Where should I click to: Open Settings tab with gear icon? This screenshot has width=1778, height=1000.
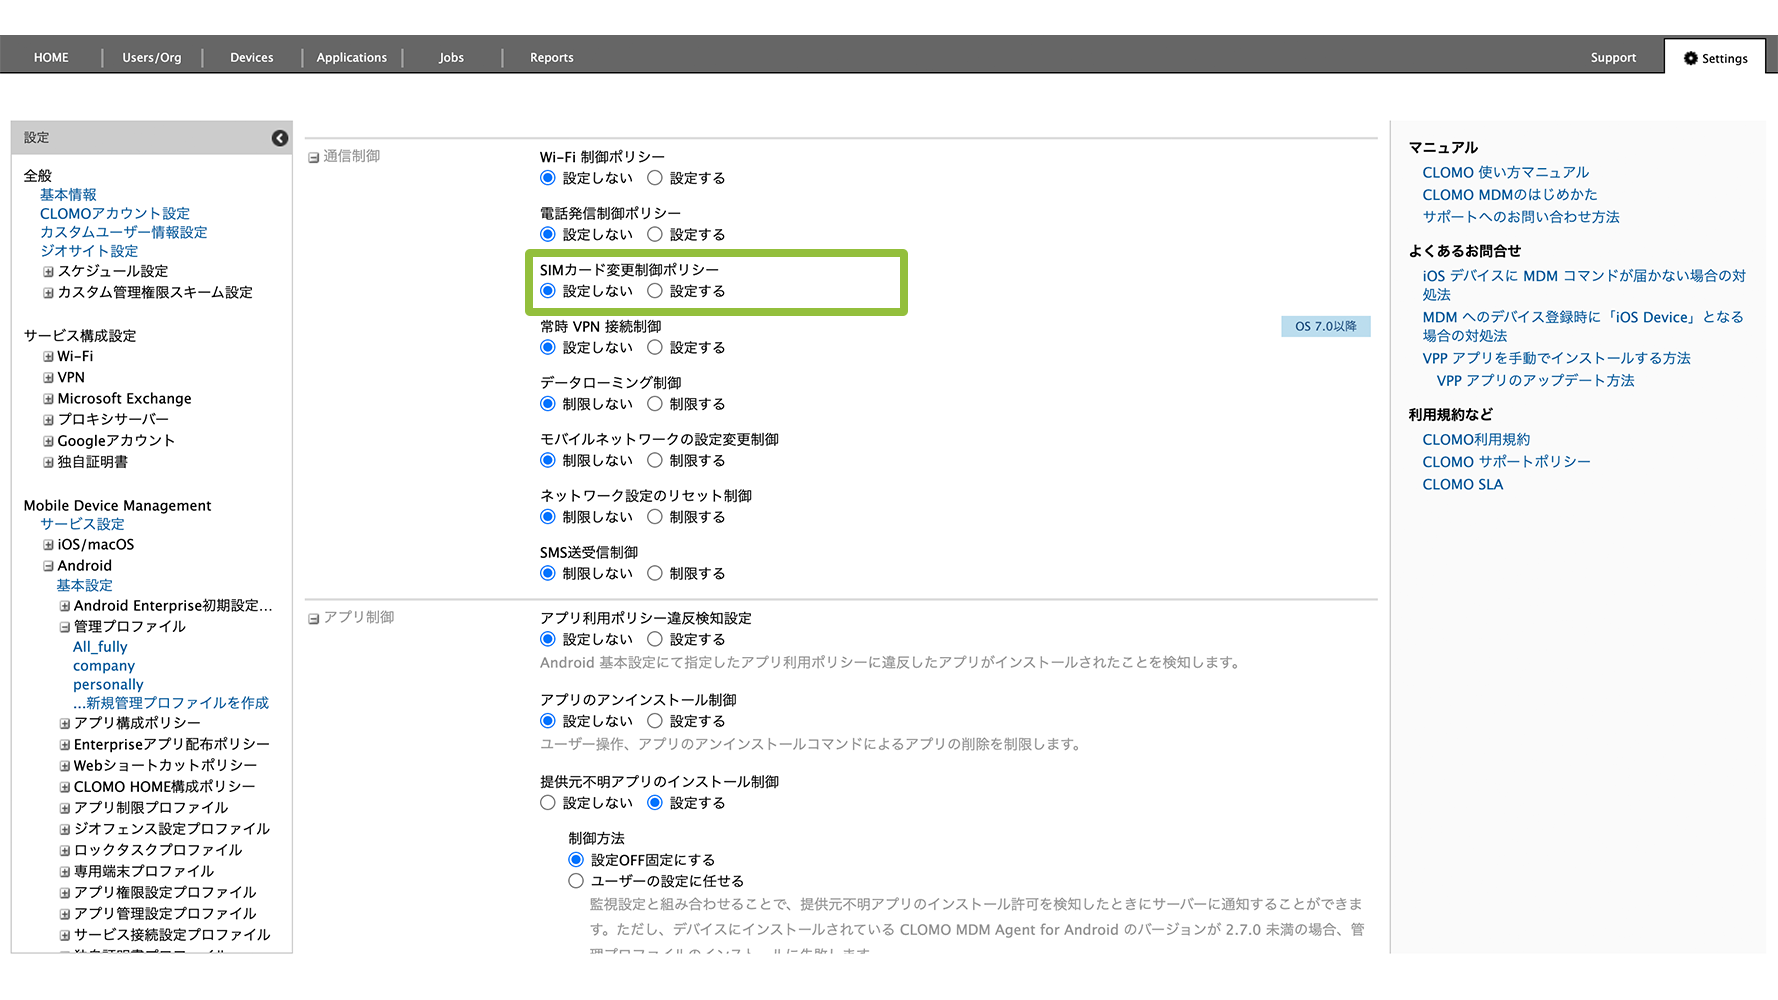1715,58
